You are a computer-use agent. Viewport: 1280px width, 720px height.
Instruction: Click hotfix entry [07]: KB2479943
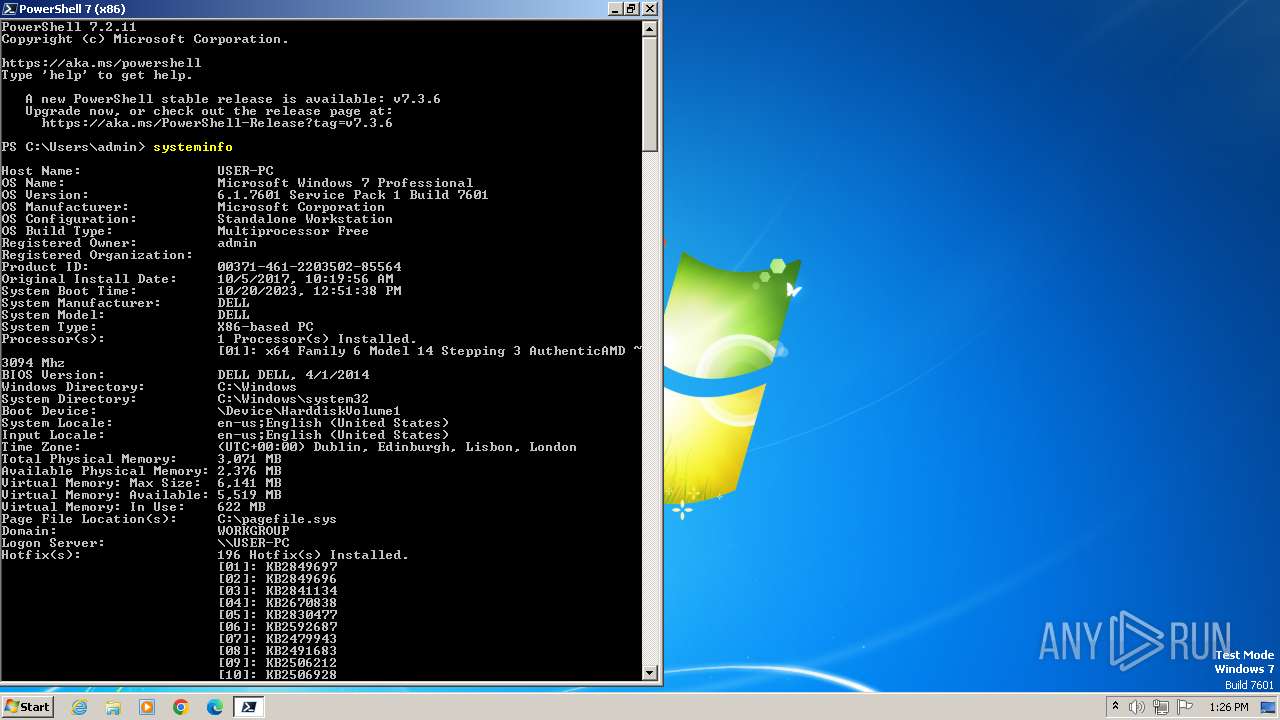click(277, 639)
